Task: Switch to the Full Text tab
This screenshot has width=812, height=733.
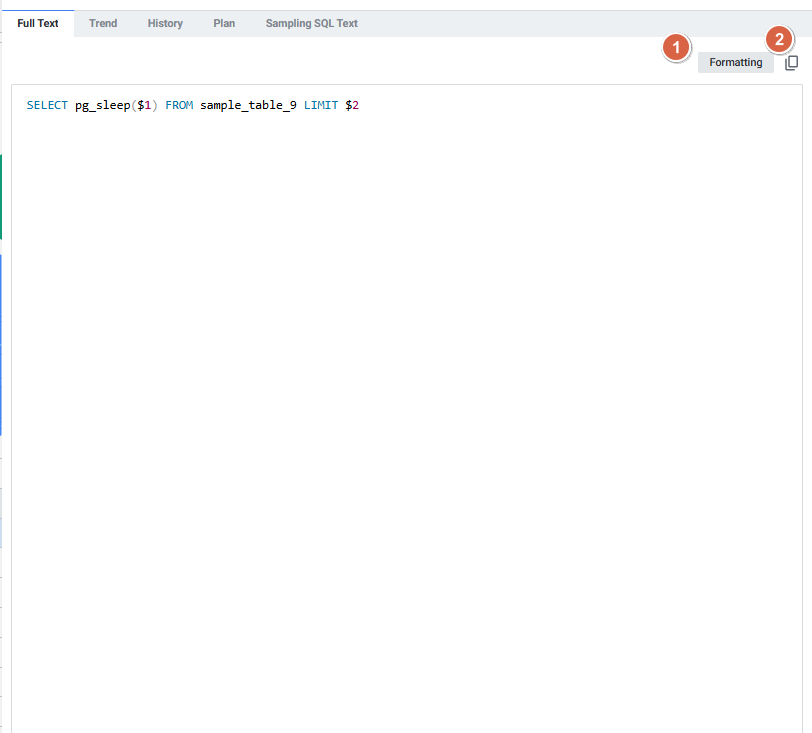Action: pyautogui.click(x=38, y=23)
